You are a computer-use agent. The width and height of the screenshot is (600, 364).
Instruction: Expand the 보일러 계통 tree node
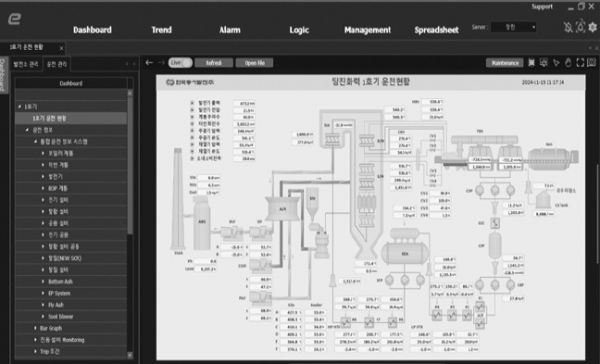[x=43, y=153]
